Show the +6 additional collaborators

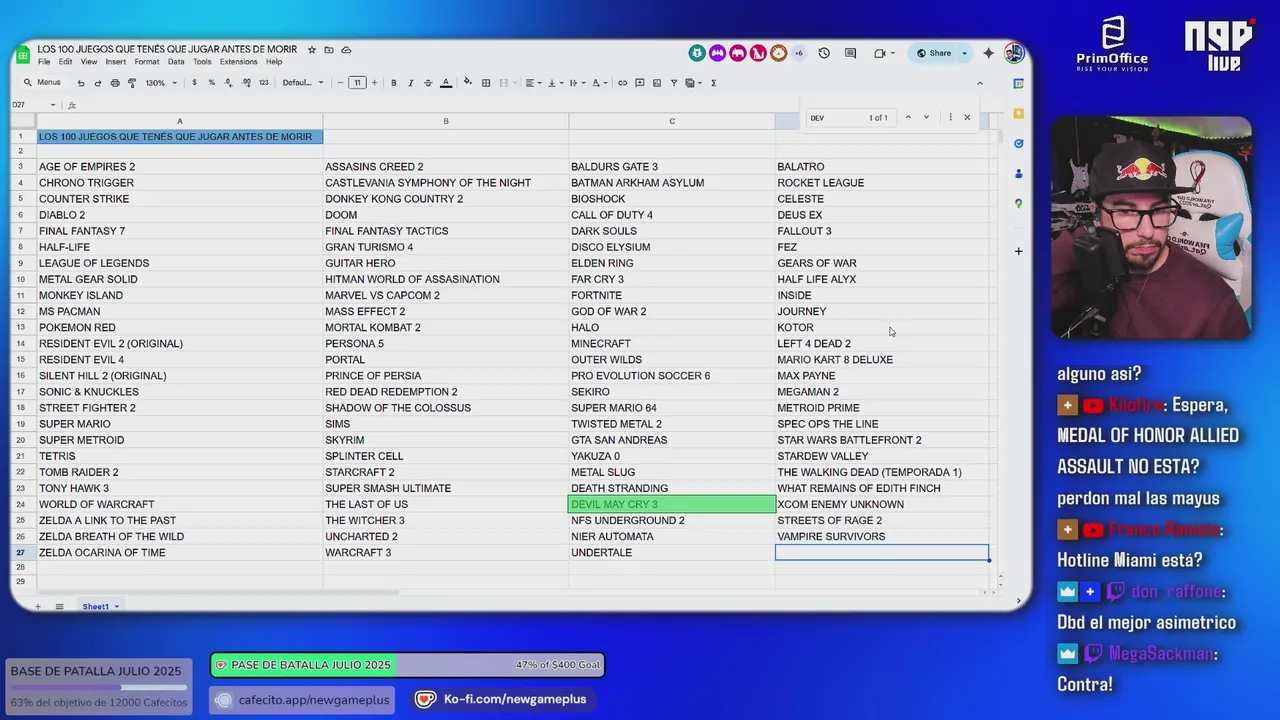point(798,53)
